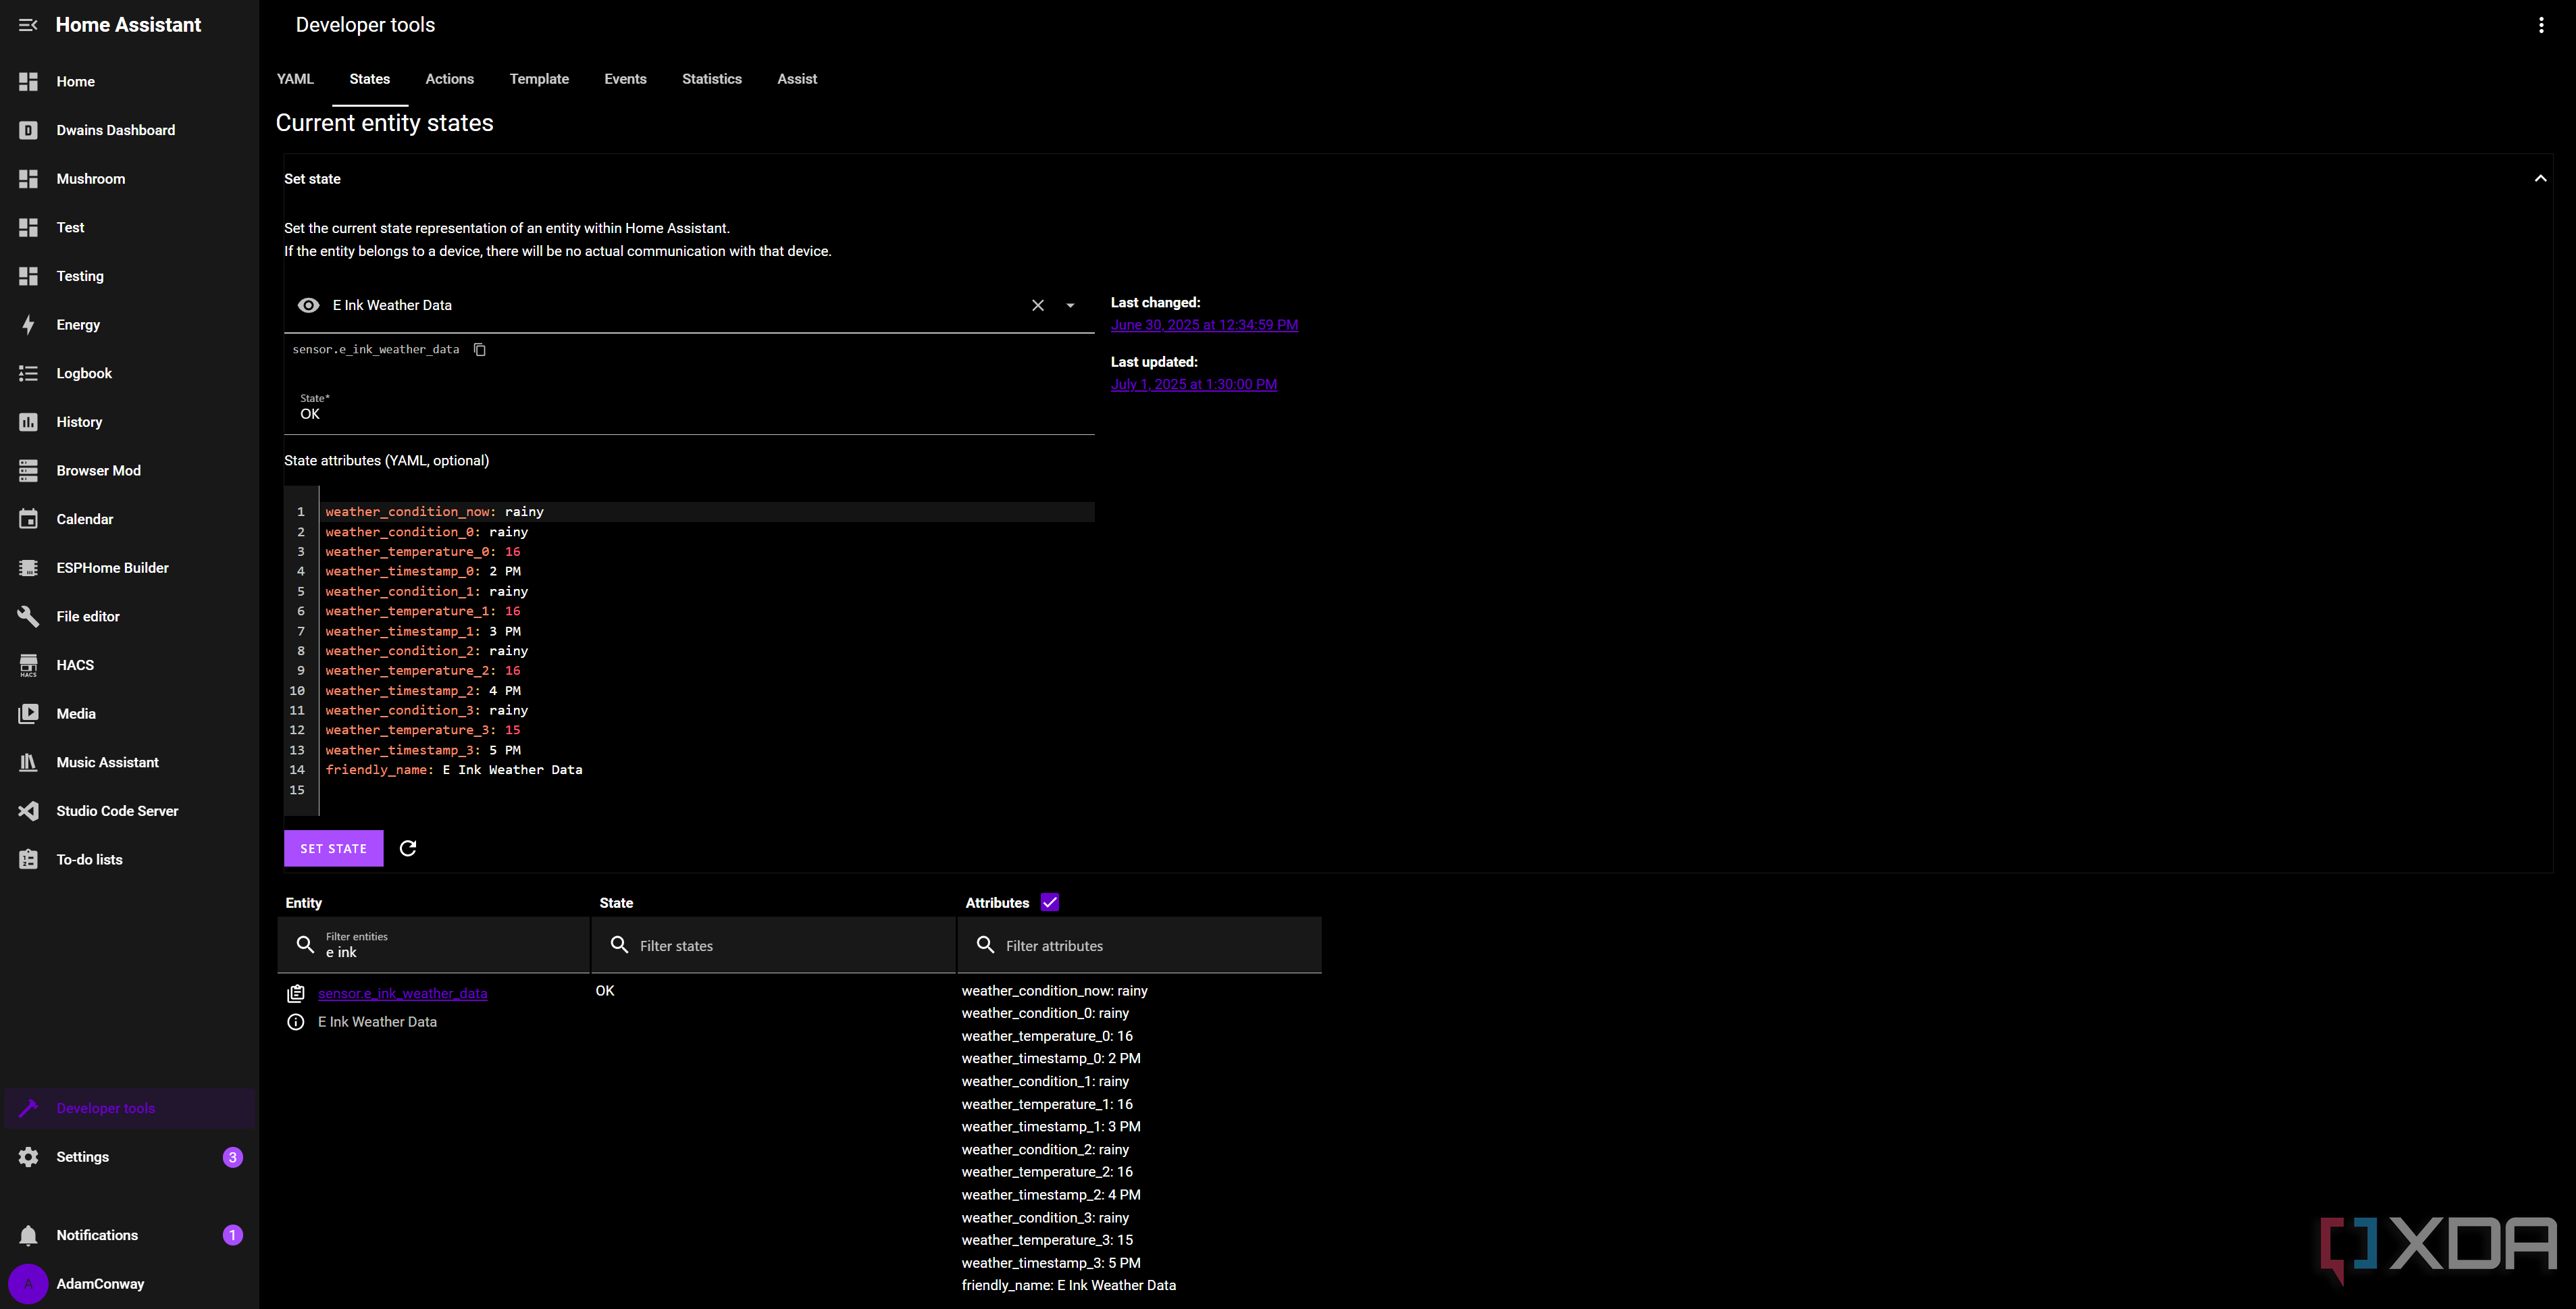Open the Dwains Dashboard sidebar icon
The image size is (2576, 1309).
(28, 130)
